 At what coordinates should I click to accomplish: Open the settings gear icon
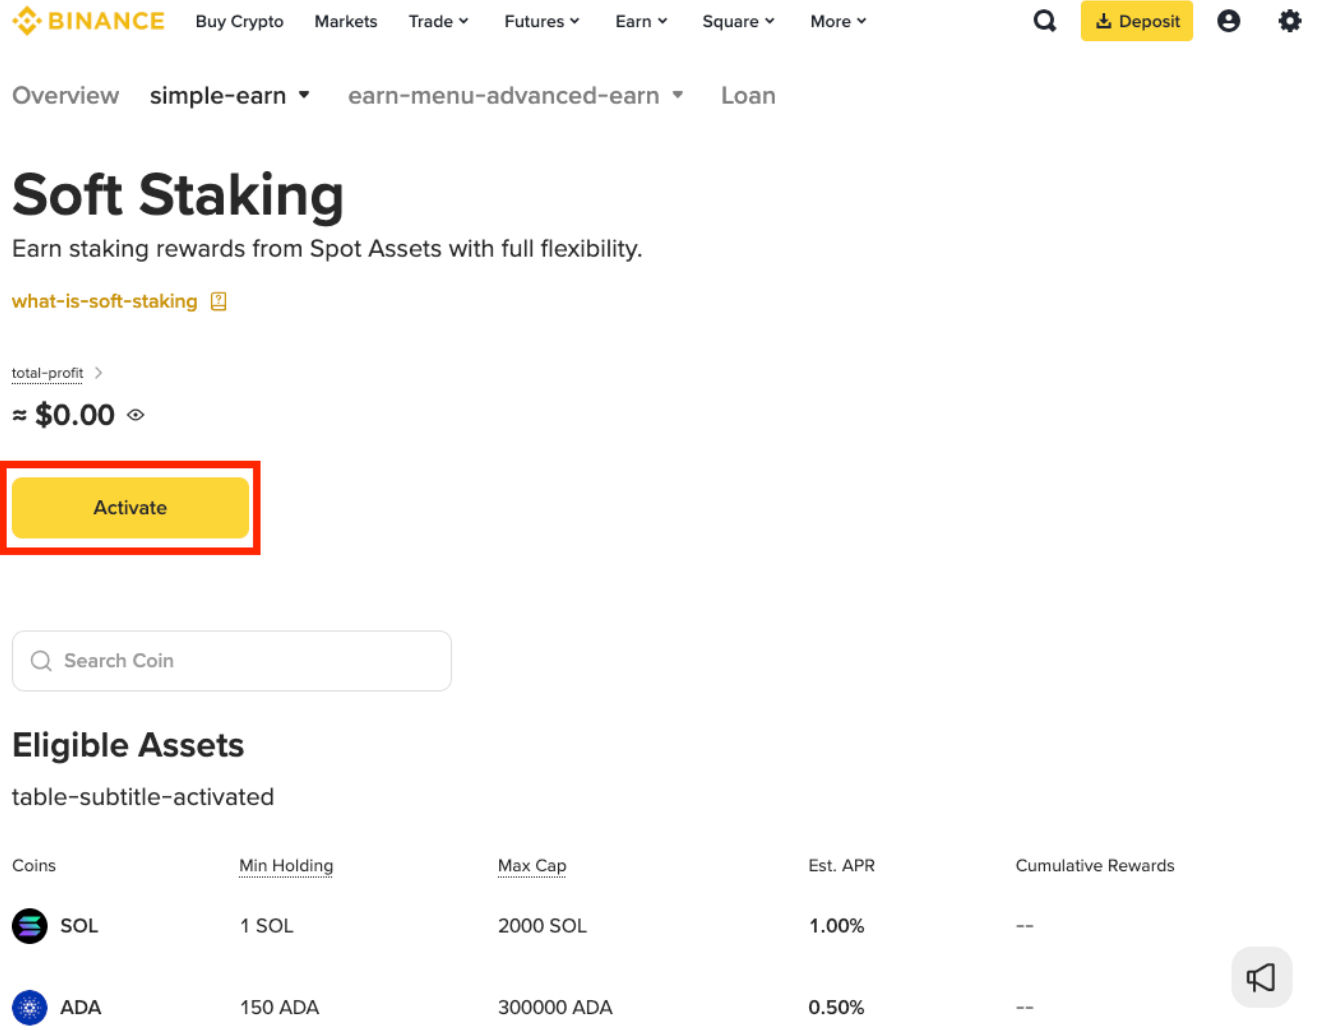[x=1289, y=21]
